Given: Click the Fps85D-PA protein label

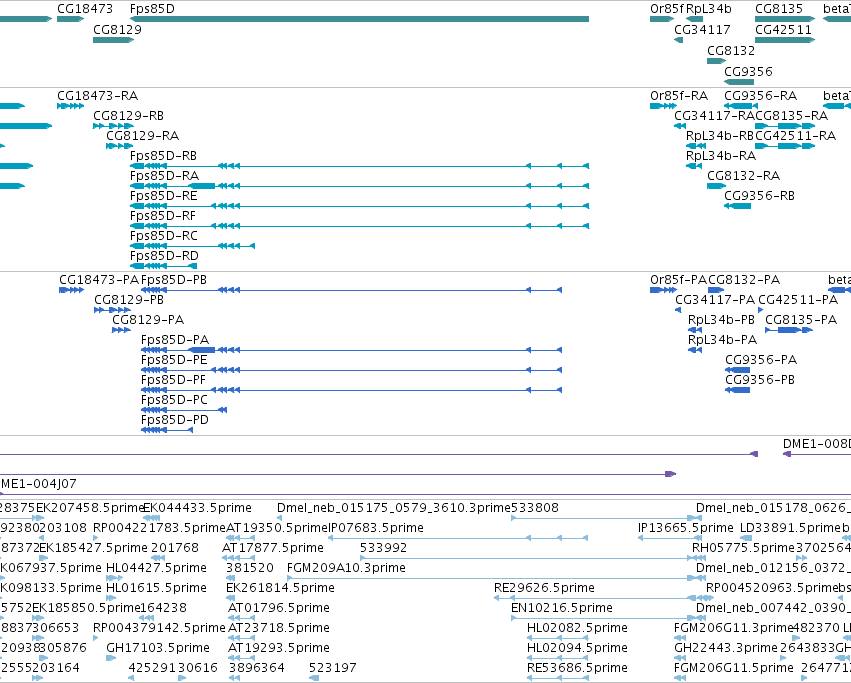Looking at the screenshot, I should (175, 340).
